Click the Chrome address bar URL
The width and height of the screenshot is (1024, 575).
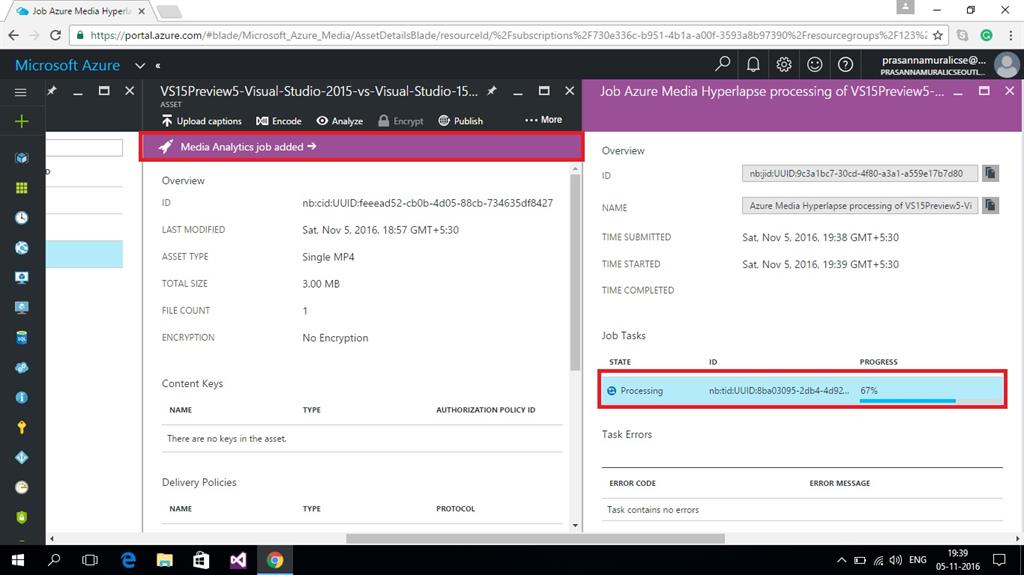pos(508,35)
